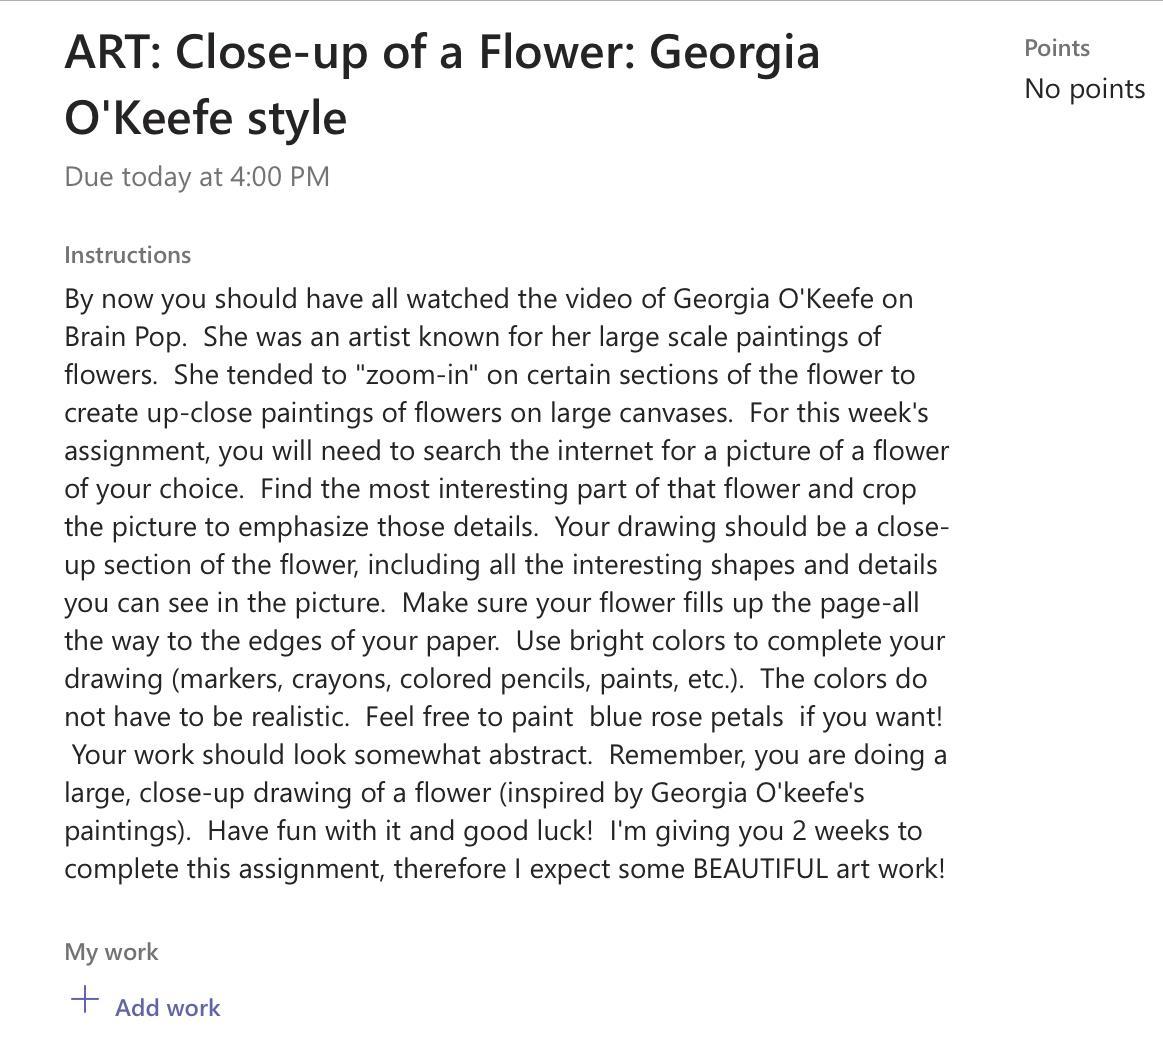Viewport: 1163px width, 1042px height.
Task: Click the 'Due today at 4:00 PM' text
Action: [x=197, y=177]
